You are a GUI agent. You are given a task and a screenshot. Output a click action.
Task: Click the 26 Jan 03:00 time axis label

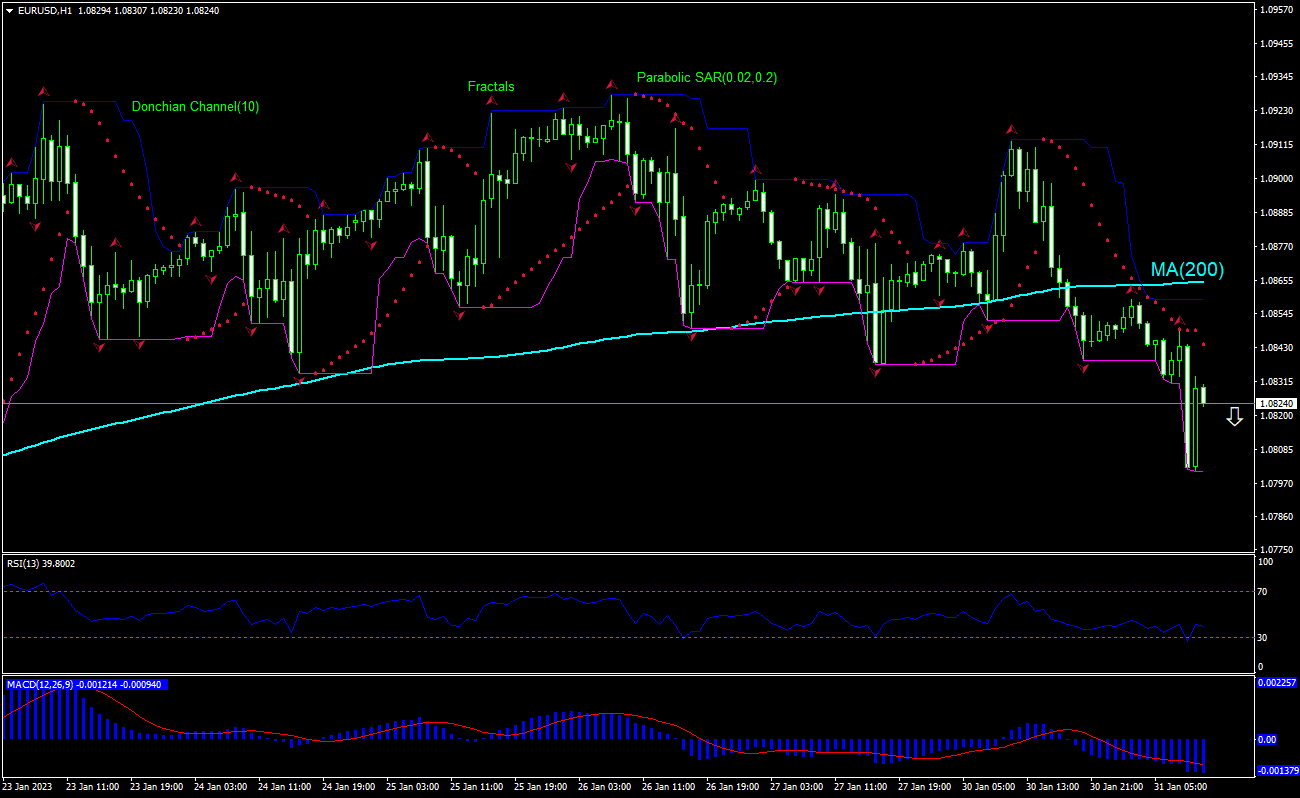(606, 787)
